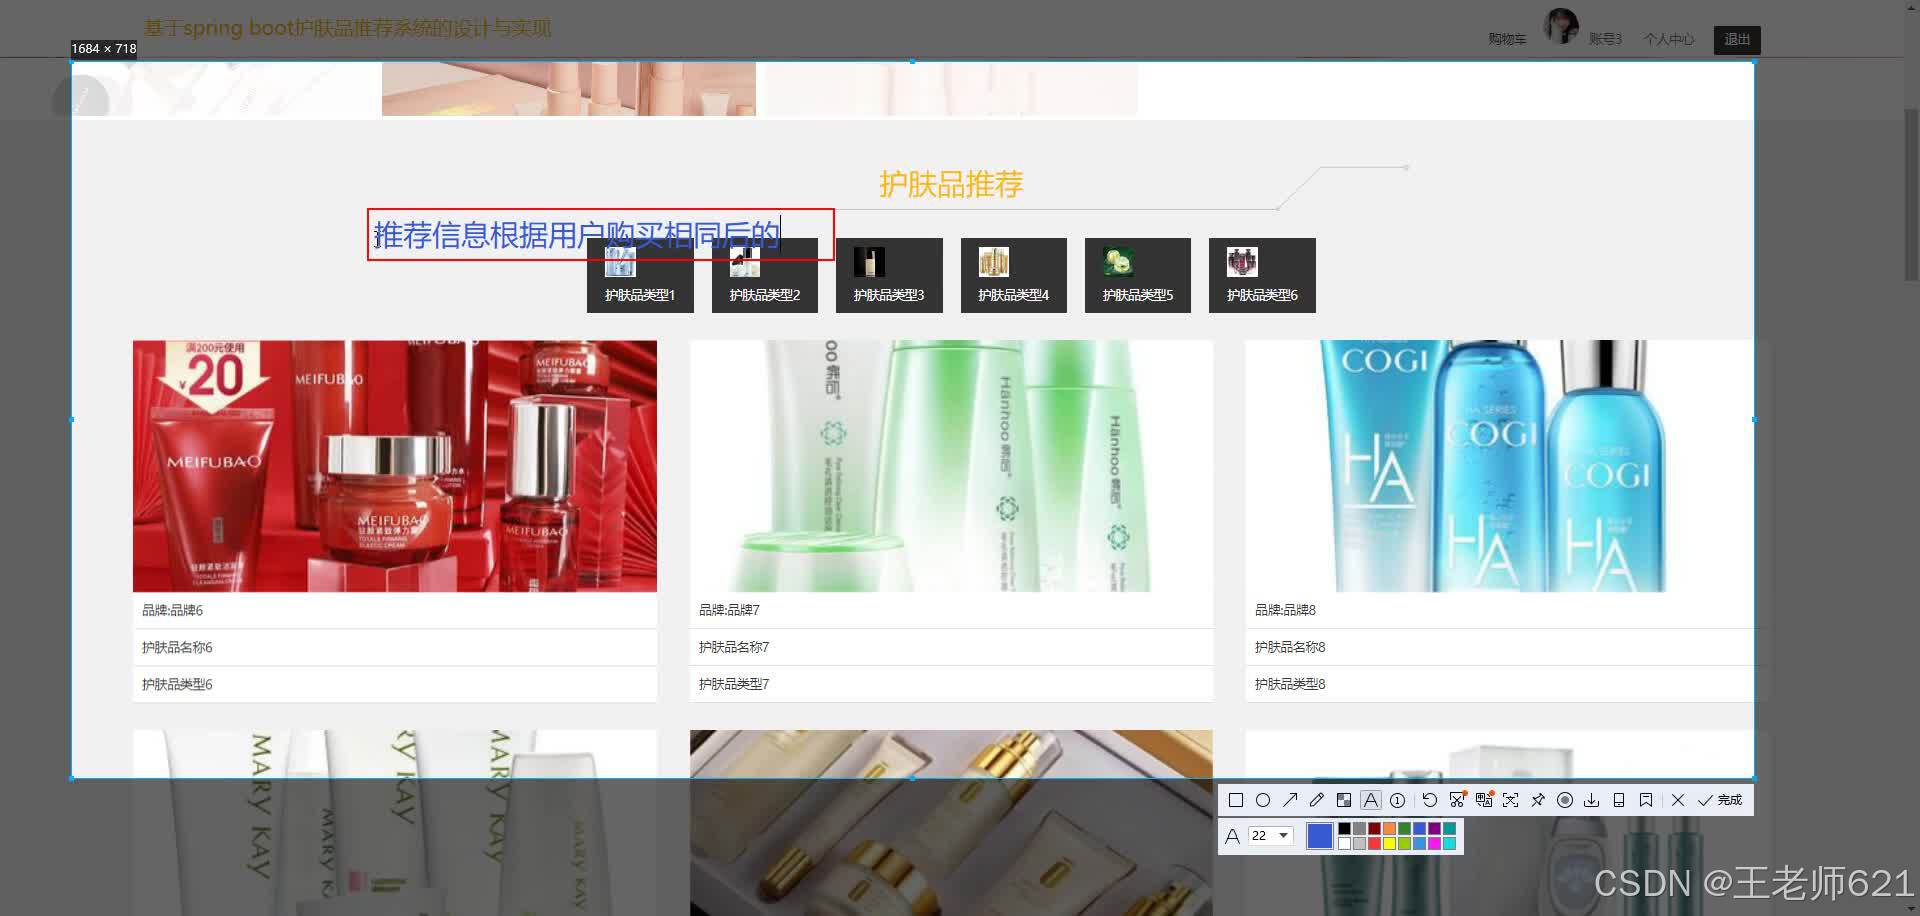Screen dimensions: 1920x916
Task: Click the text 护肤品名称8
Action: coord(1290,647)
